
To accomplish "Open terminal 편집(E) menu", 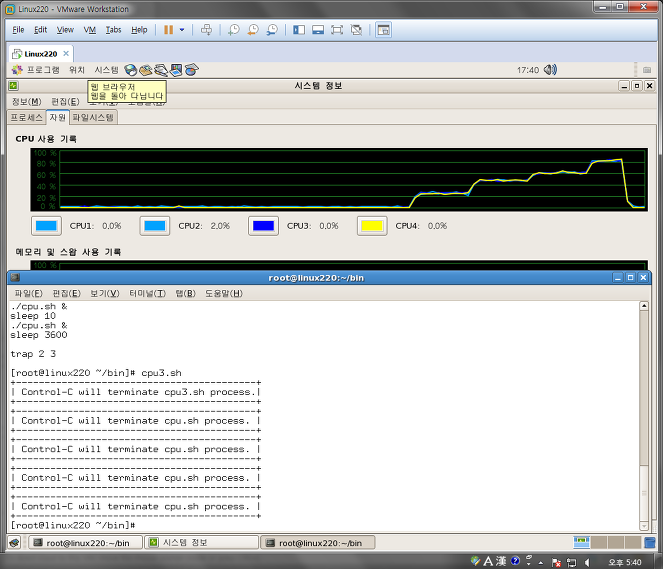I will [x=66, y=293].
